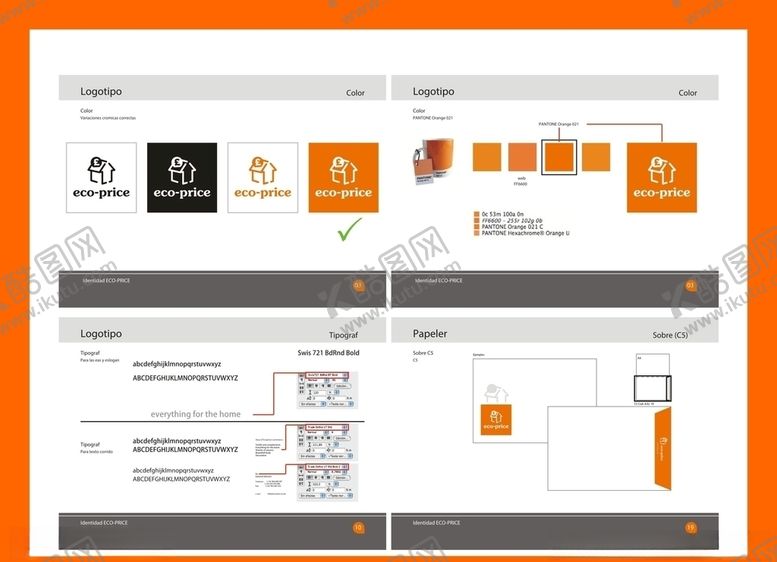The height and width of the screenshot is (562, 777).
Task: Click the 'Swis 721 BdRnd Bold' font name
Action: click(x=328, y=353)
